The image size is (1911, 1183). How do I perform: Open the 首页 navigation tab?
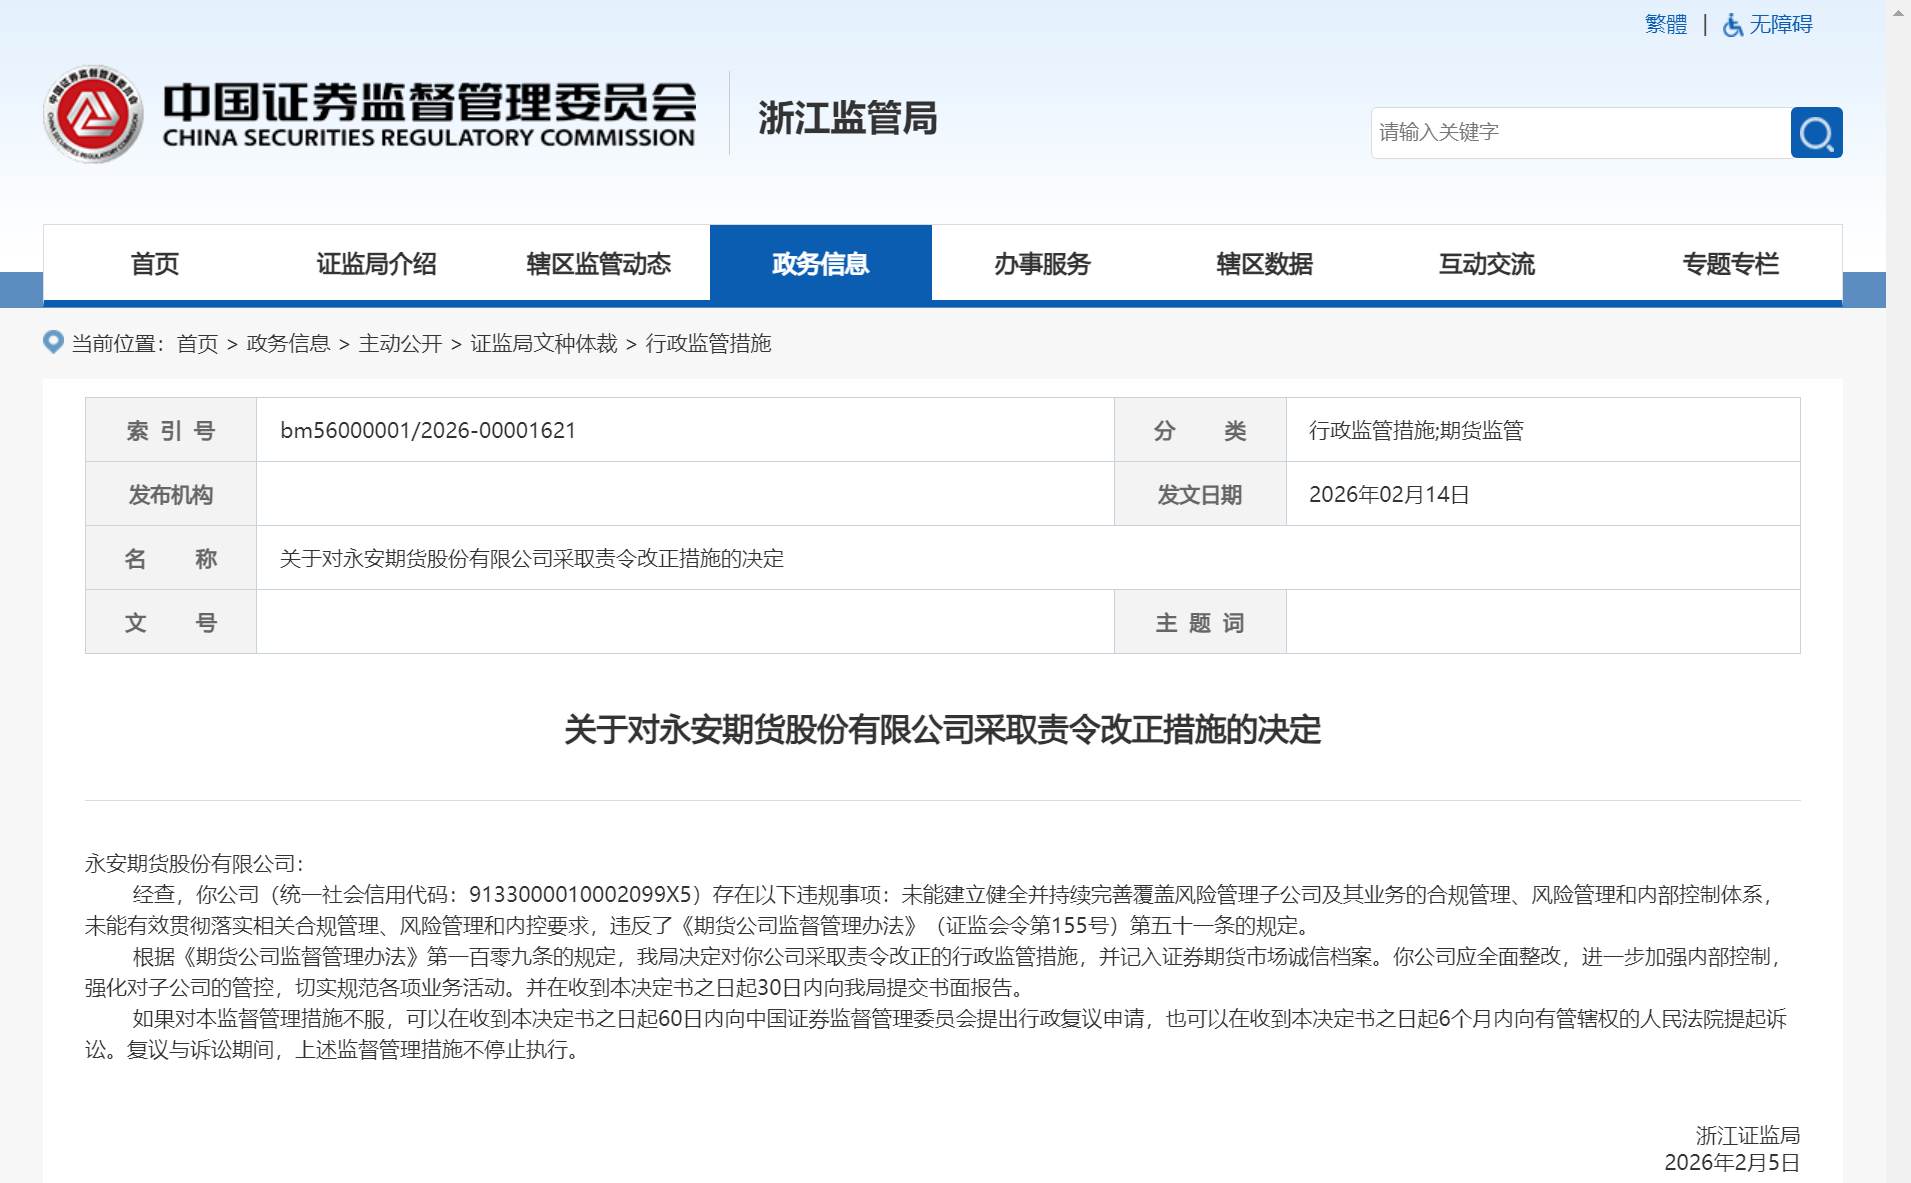click(x=154, y=264)
